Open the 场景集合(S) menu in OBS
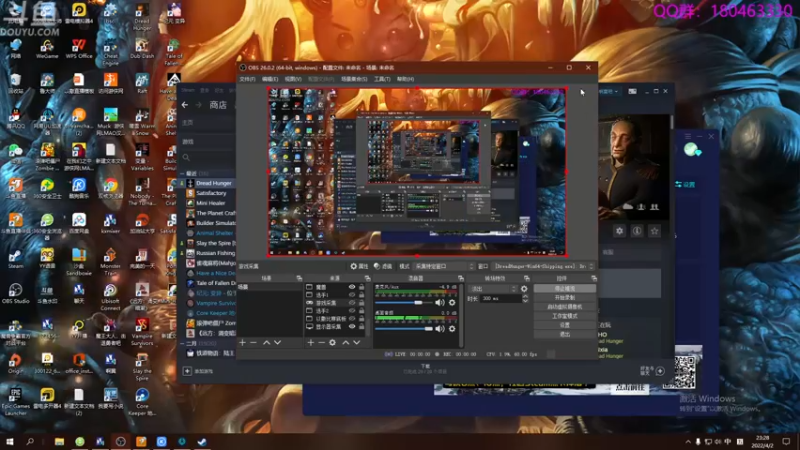The height and width of the screenshot is (450, 800). coord(354,79)
